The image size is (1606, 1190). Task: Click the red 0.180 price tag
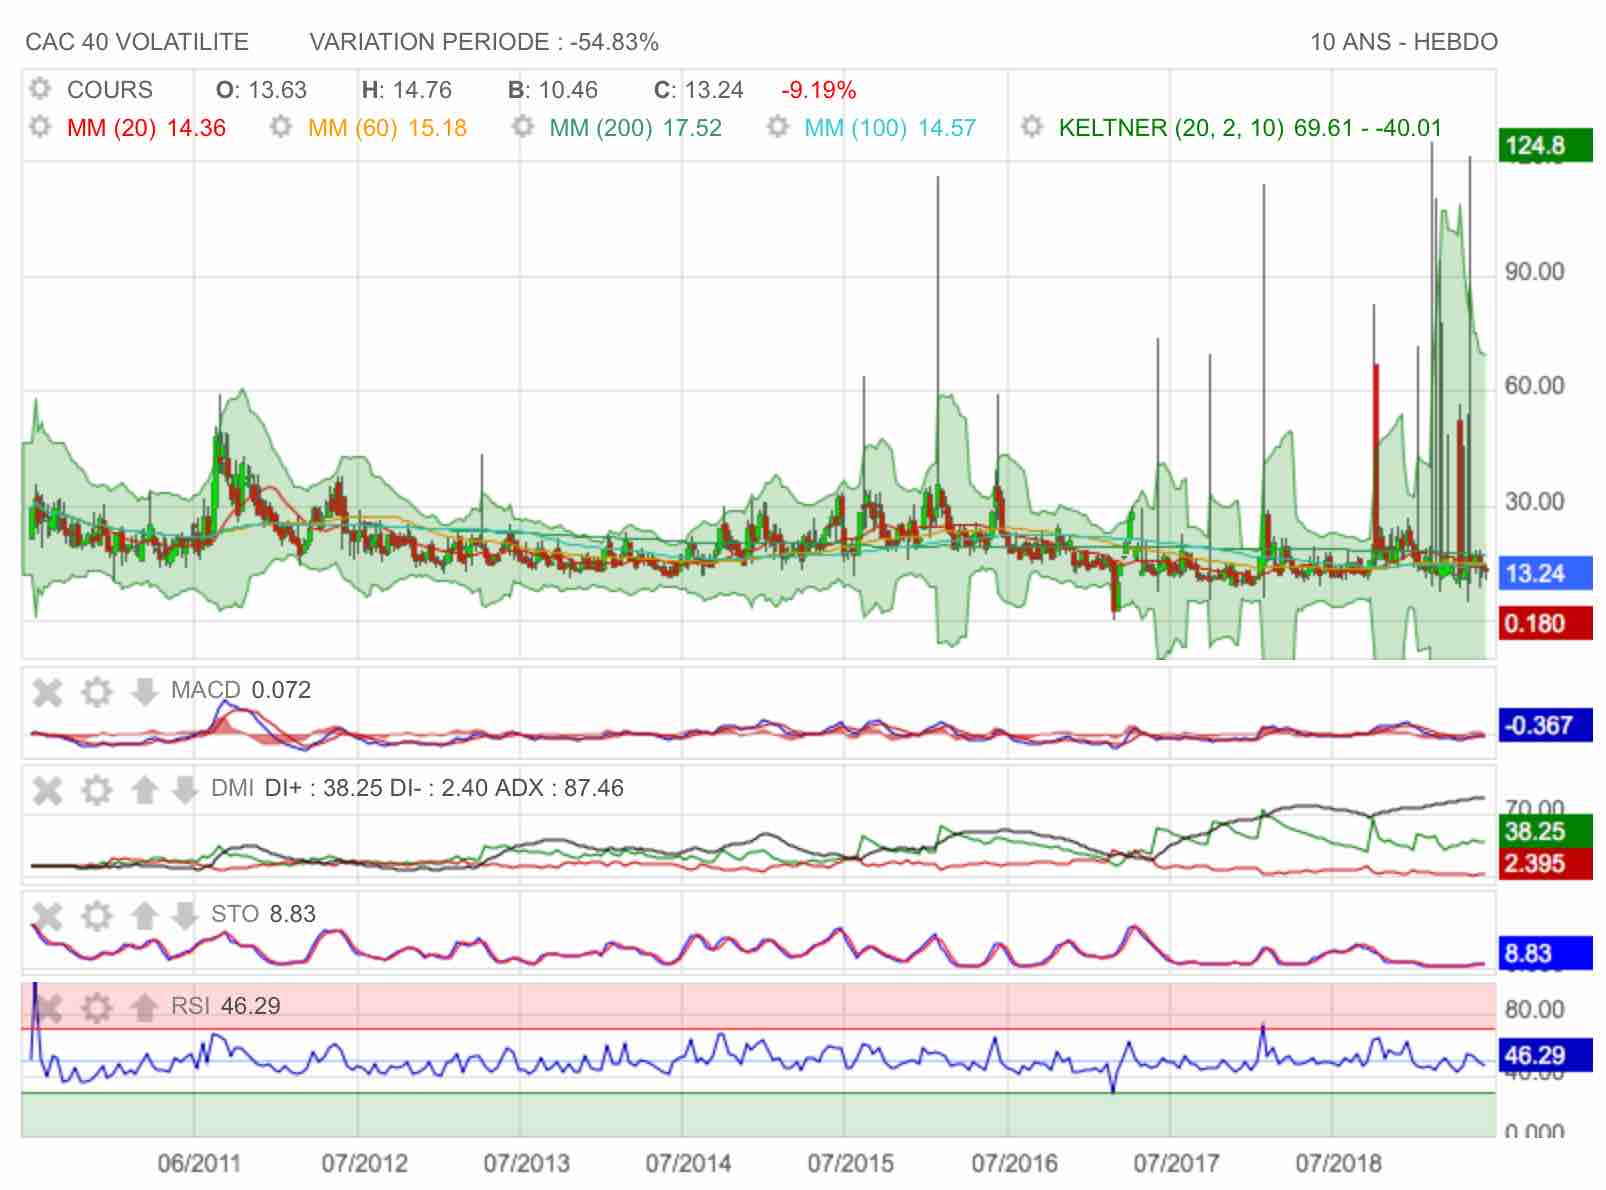coord(1545,624)
